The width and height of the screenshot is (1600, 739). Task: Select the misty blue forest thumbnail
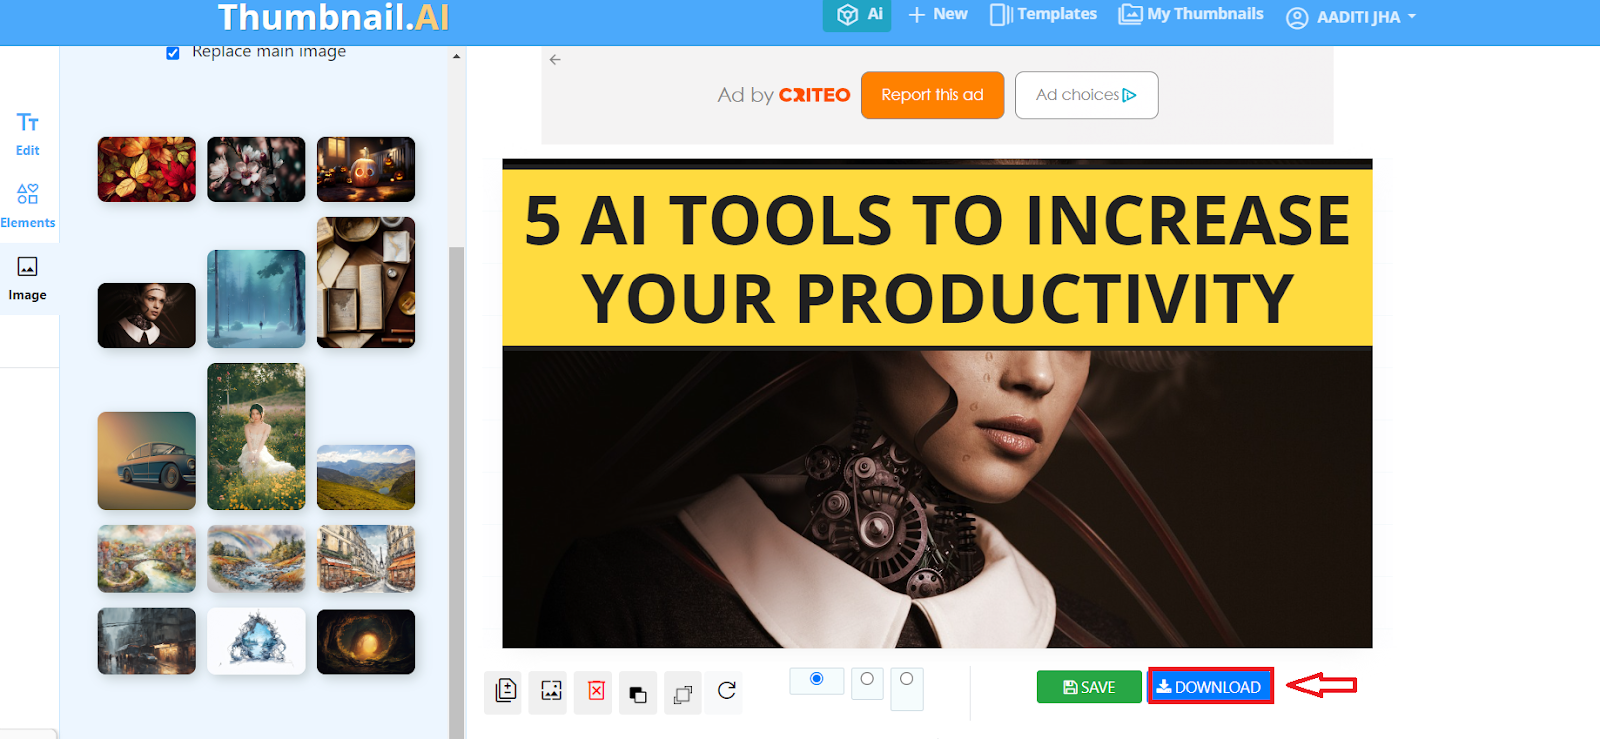(x=256, y=299)
